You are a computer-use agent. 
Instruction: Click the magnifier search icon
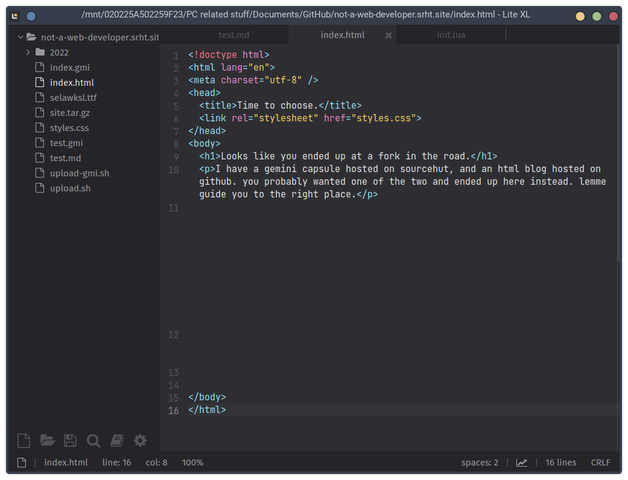(93, 441)
